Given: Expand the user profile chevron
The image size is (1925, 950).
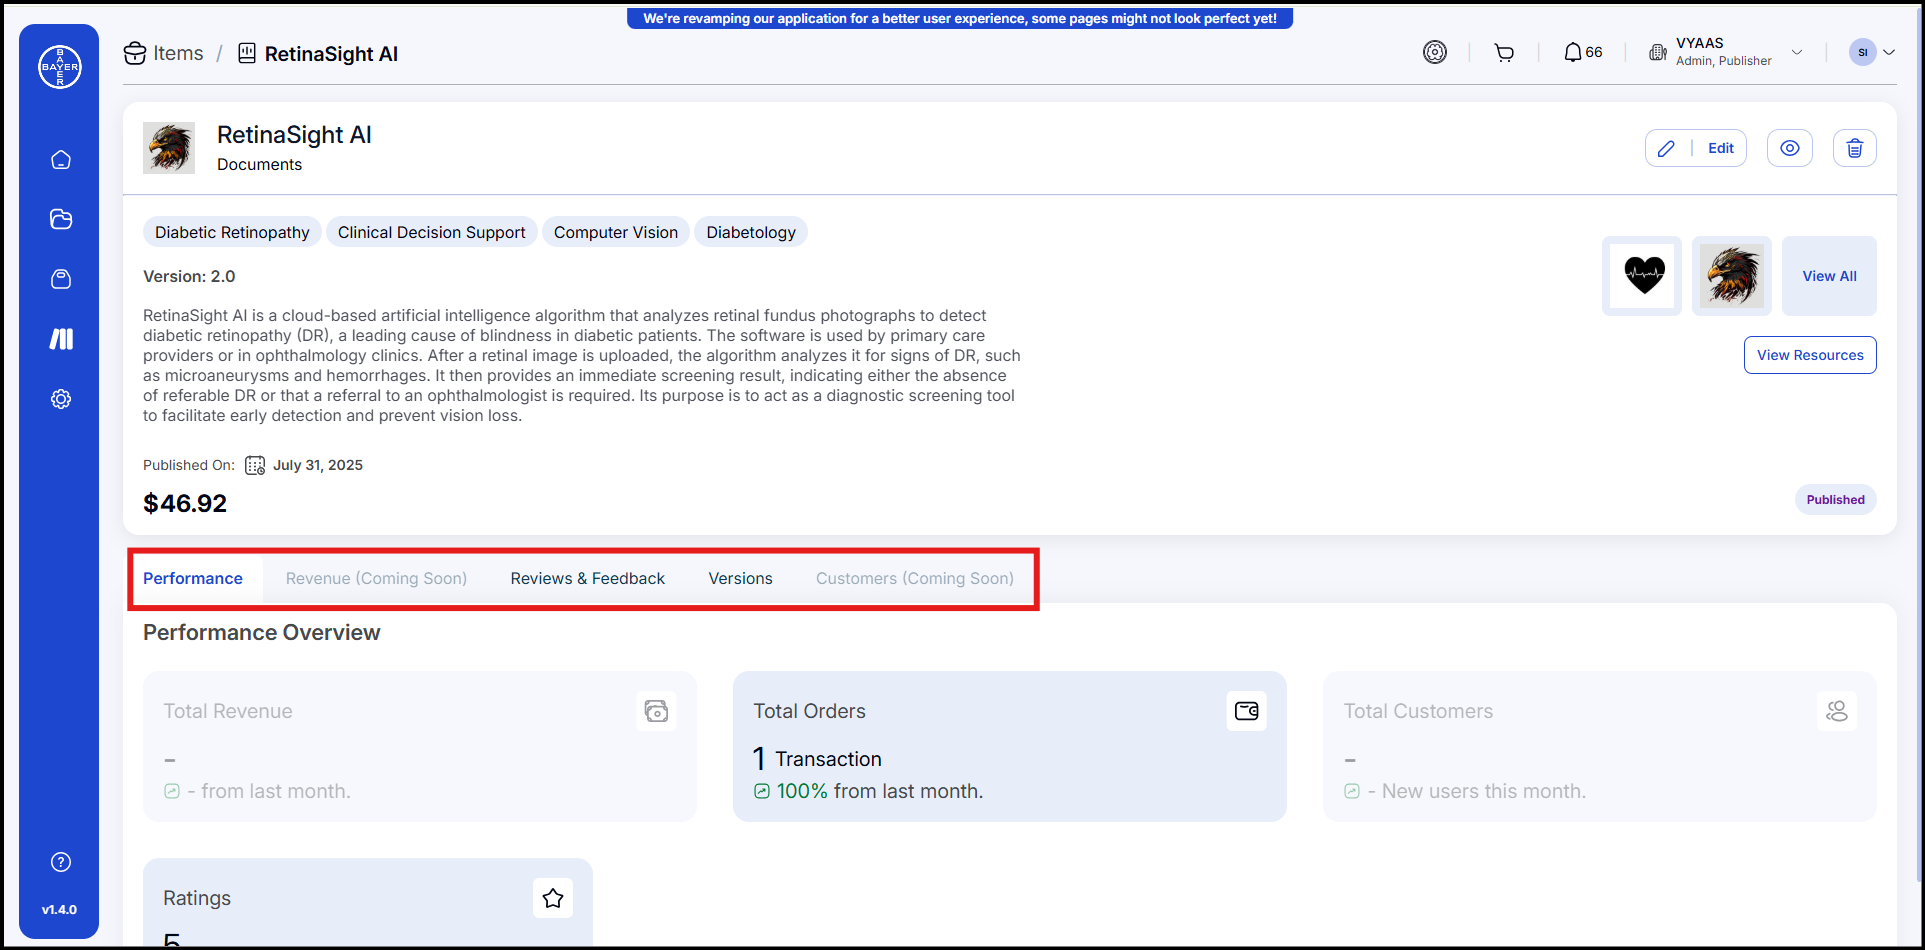Looking at the screenshot, I should click(x=1889, y=52).
